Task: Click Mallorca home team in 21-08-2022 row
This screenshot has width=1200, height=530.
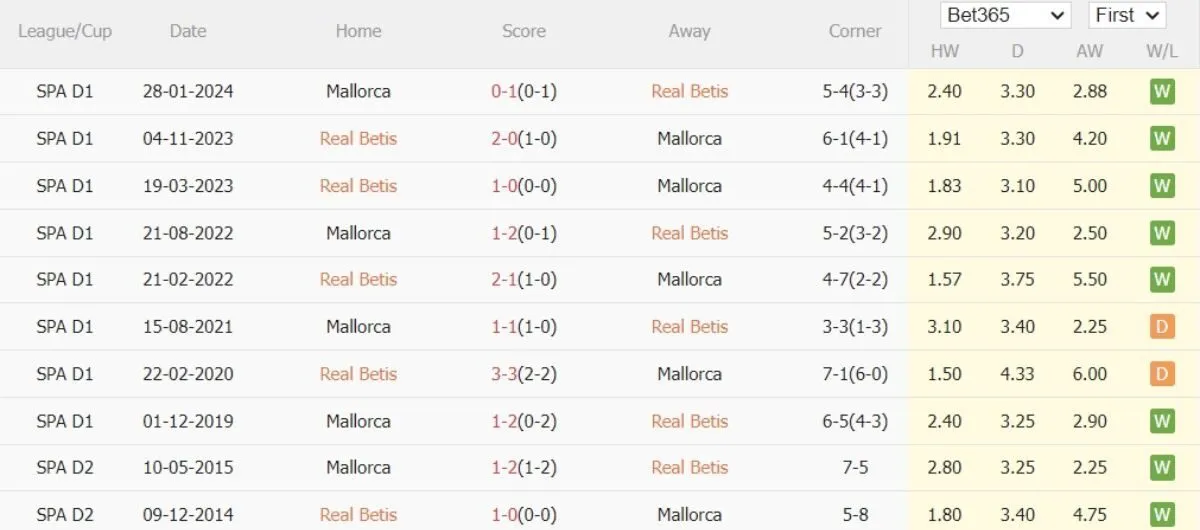Action: click(x=358, y=233)
